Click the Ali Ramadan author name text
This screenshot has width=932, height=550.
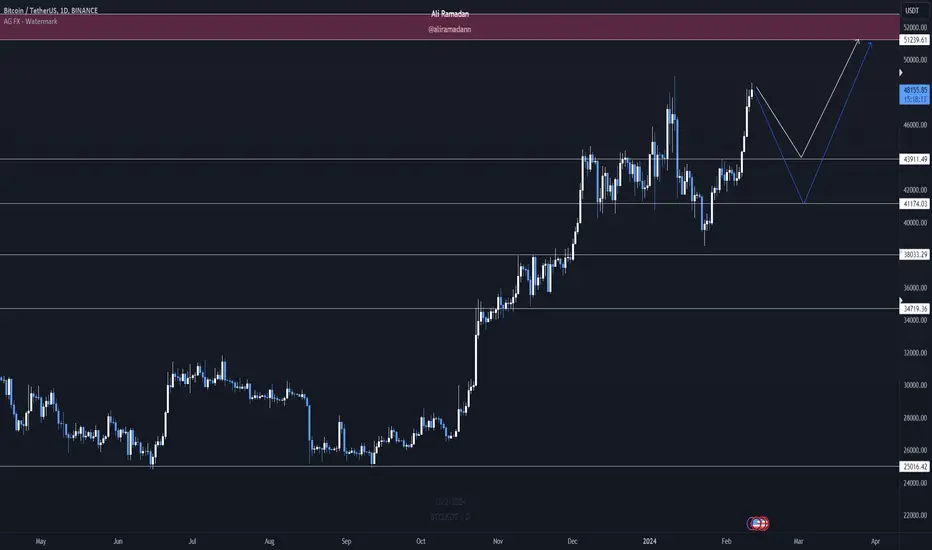pos(450,14)
